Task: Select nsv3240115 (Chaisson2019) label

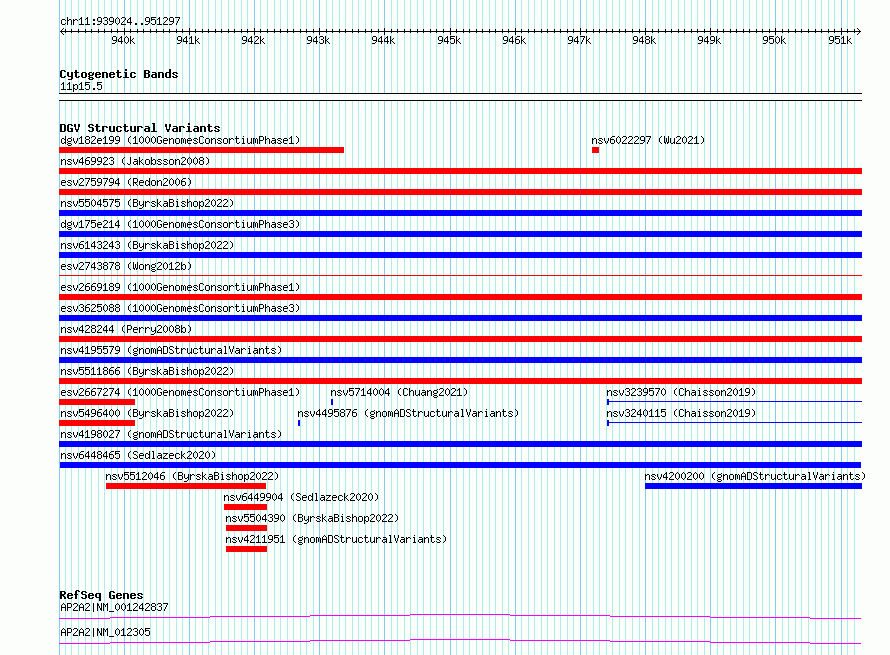Action: 681,413
